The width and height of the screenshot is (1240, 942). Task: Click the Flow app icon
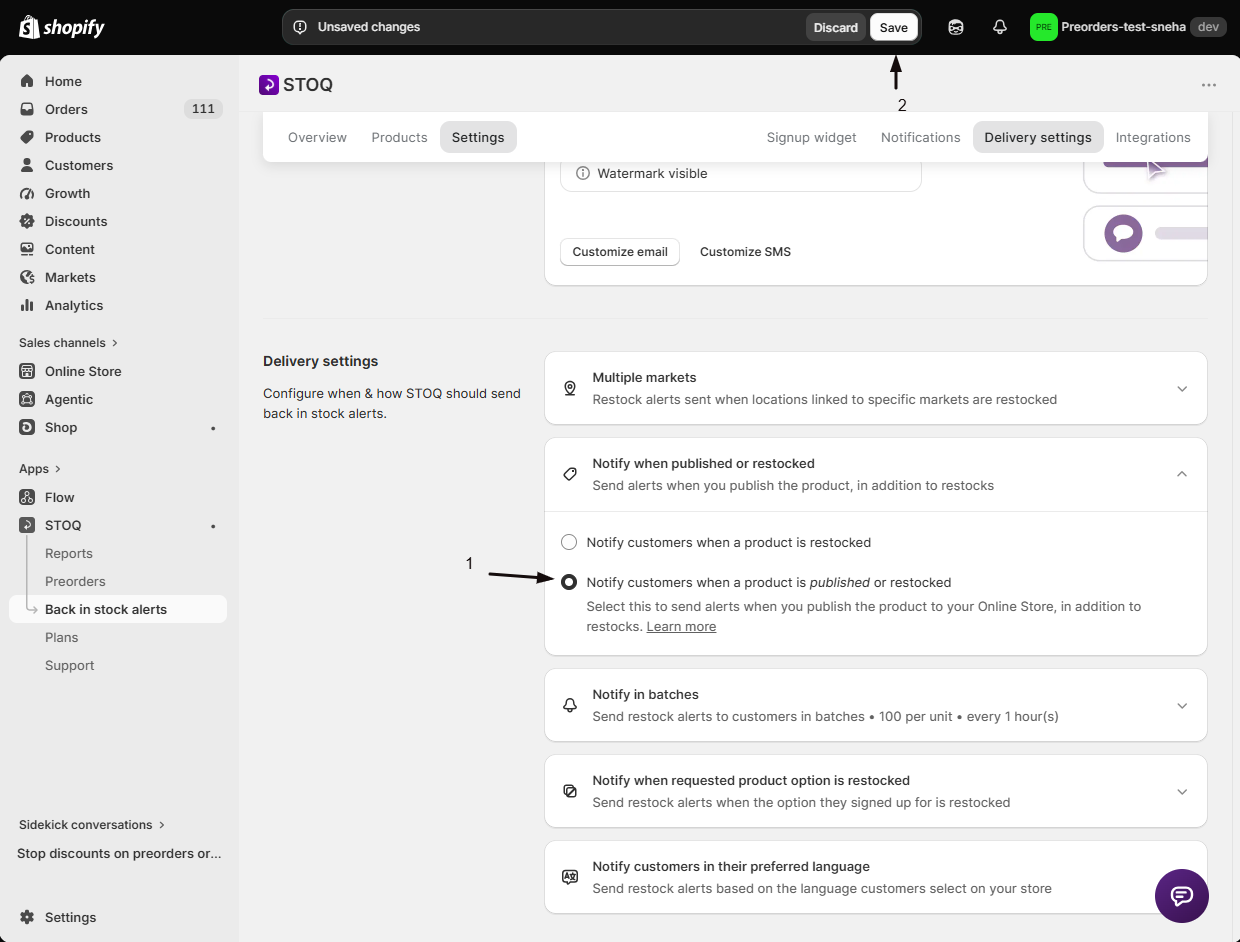tap(27, 497)
